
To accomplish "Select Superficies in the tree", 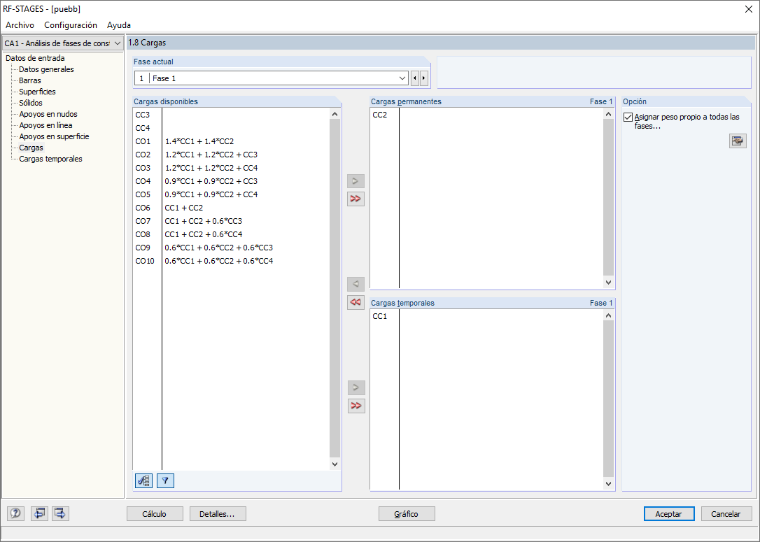I will [x=37, y=92].
